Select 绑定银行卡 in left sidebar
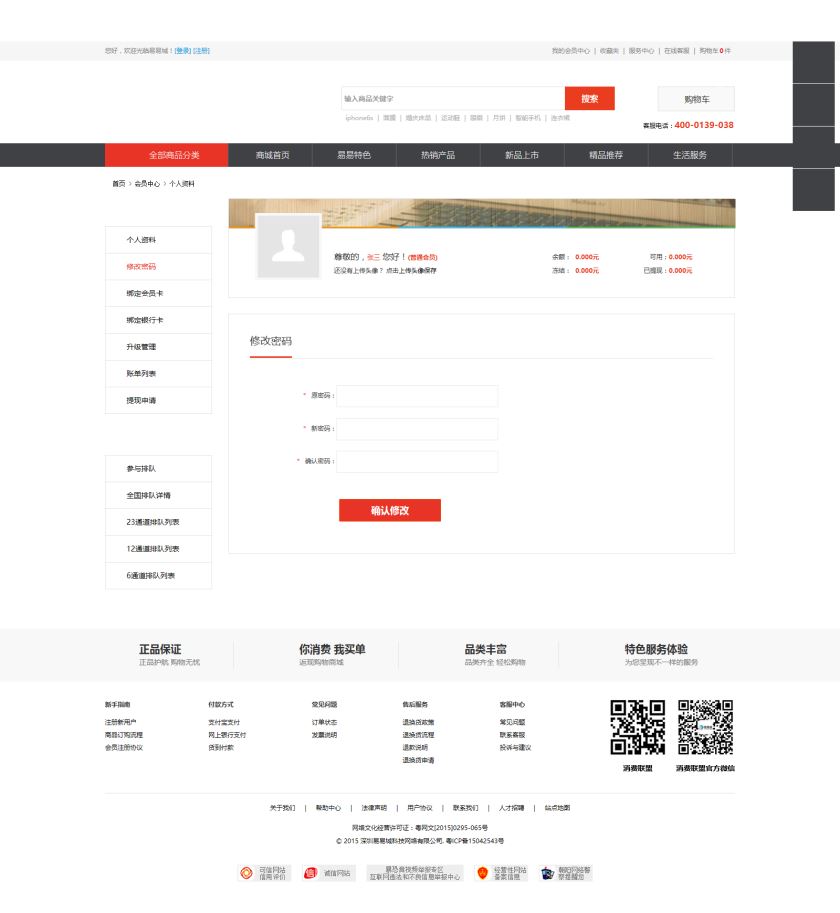840x913 pixels. [158, 320]
